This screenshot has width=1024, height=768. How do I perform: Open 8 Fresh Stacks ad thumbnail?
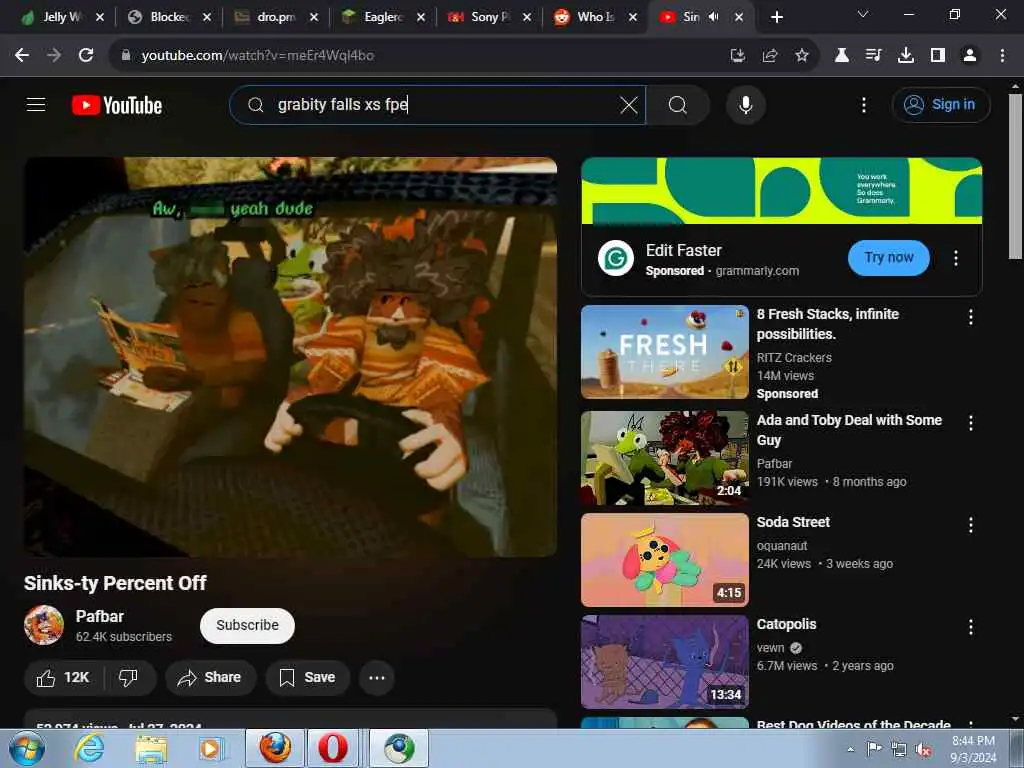point(665,352)
